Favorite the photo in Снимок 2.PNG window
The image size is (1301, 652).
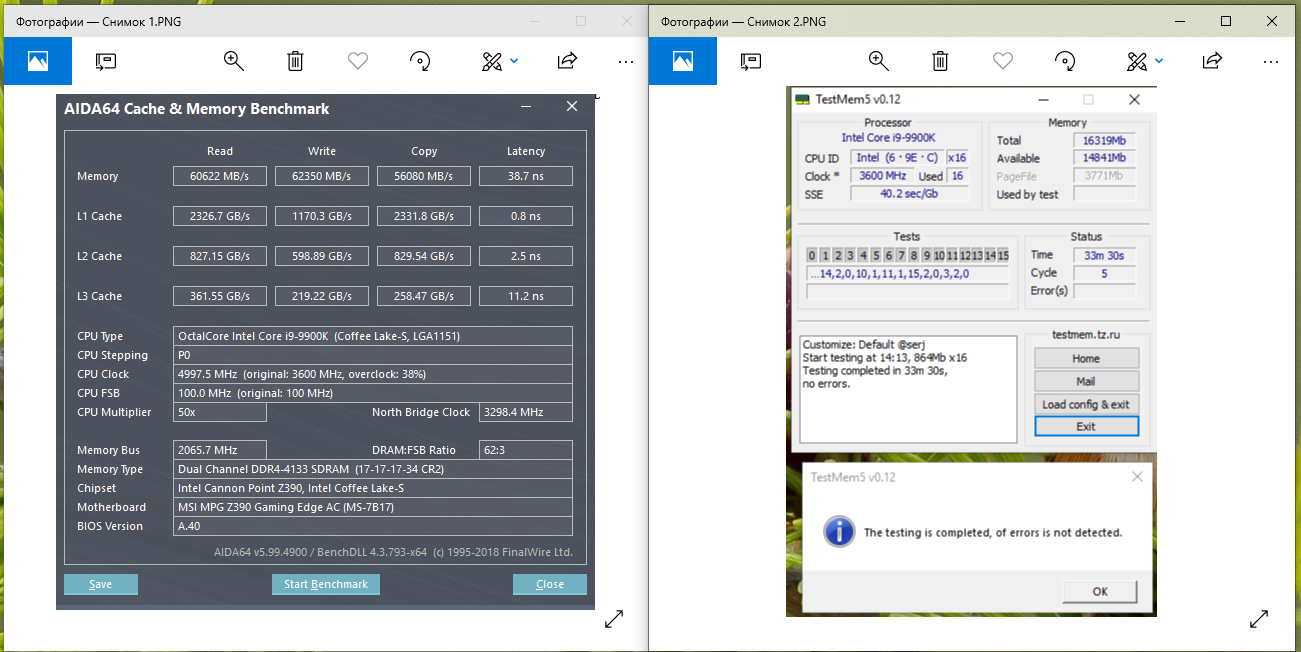[1003, 61]
